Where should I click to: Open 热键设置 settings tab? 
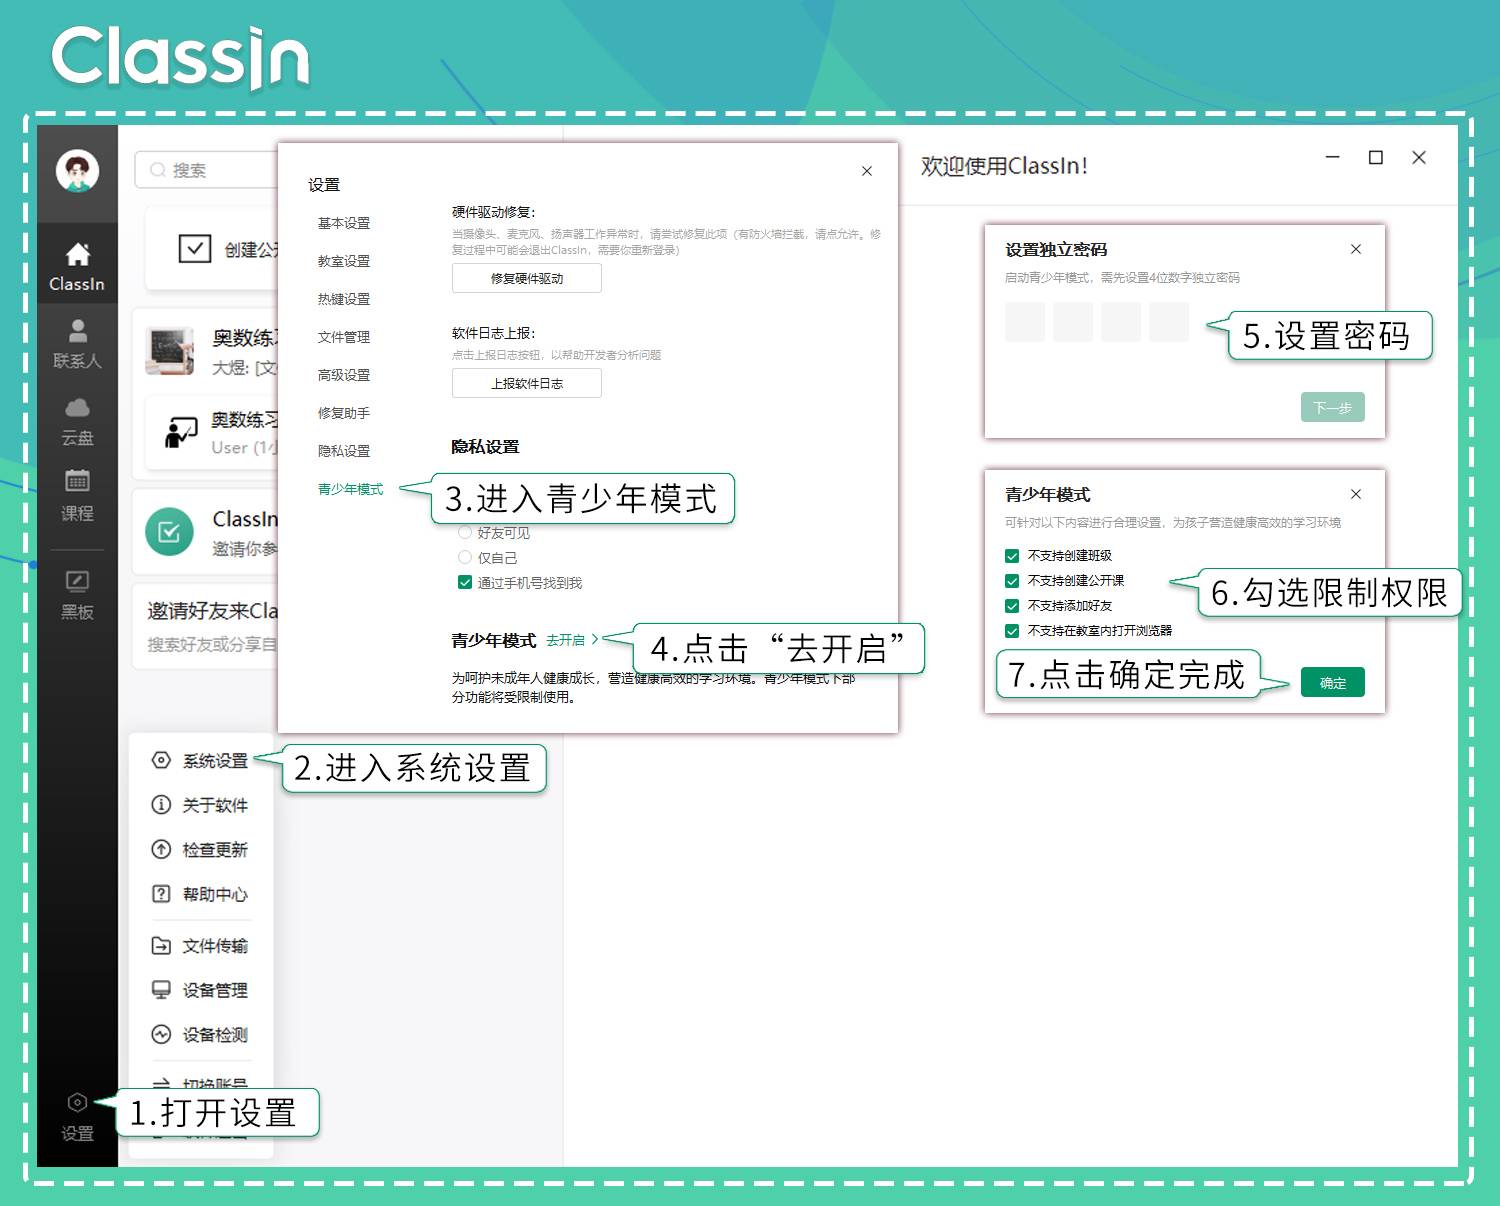coord(344,299)
